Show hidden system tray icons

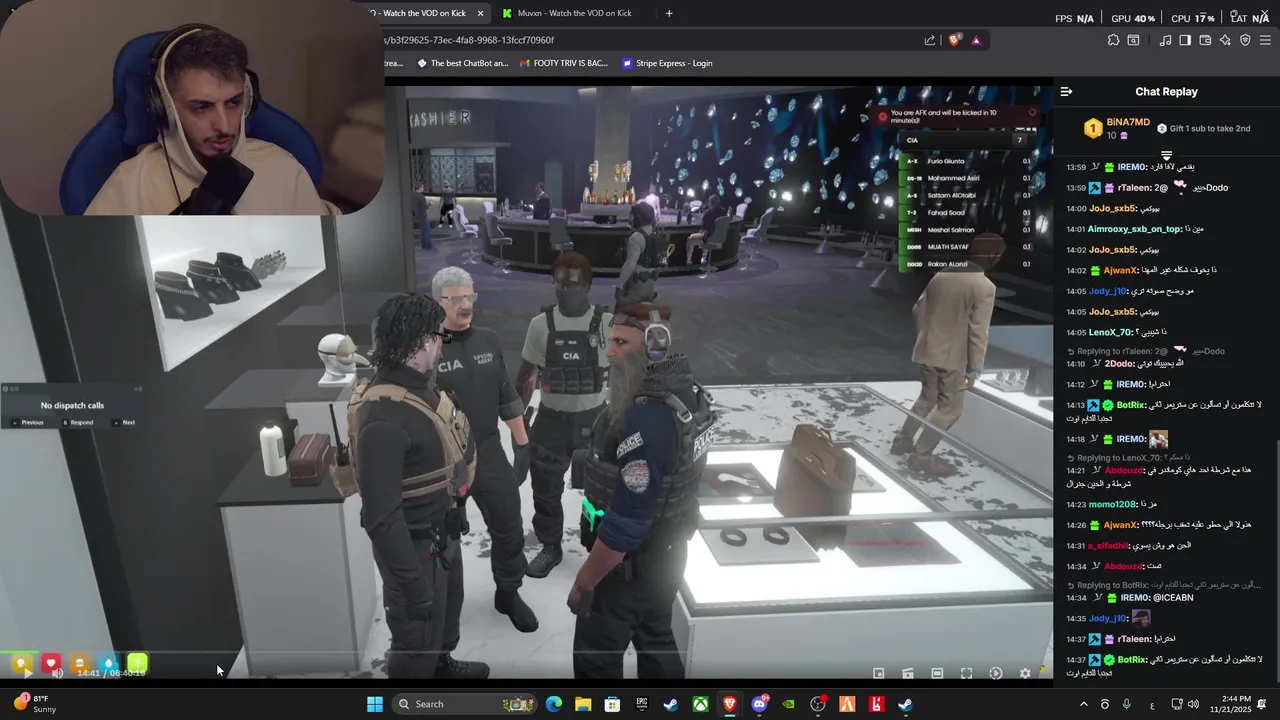tap(1083, 704)
